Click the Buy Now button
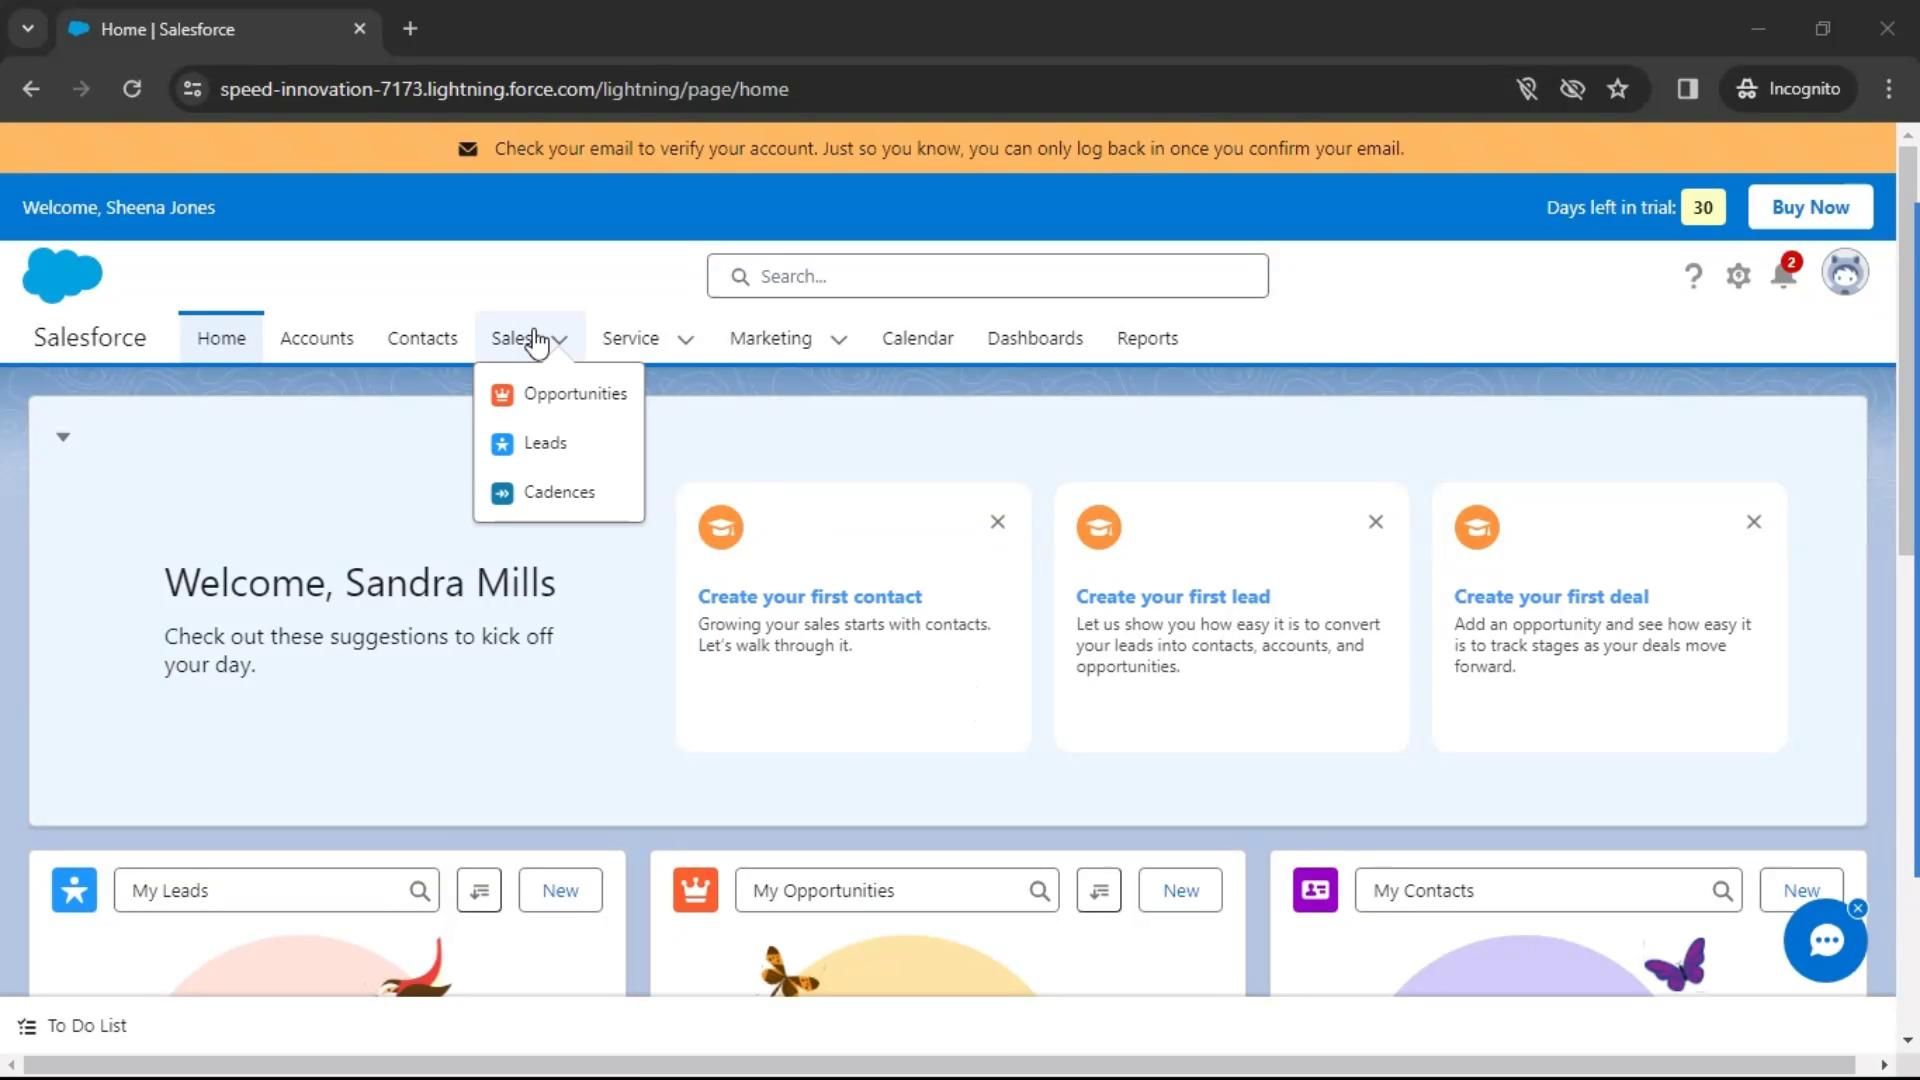Screen dimensions: 1920x1080 coord(1810,207)
